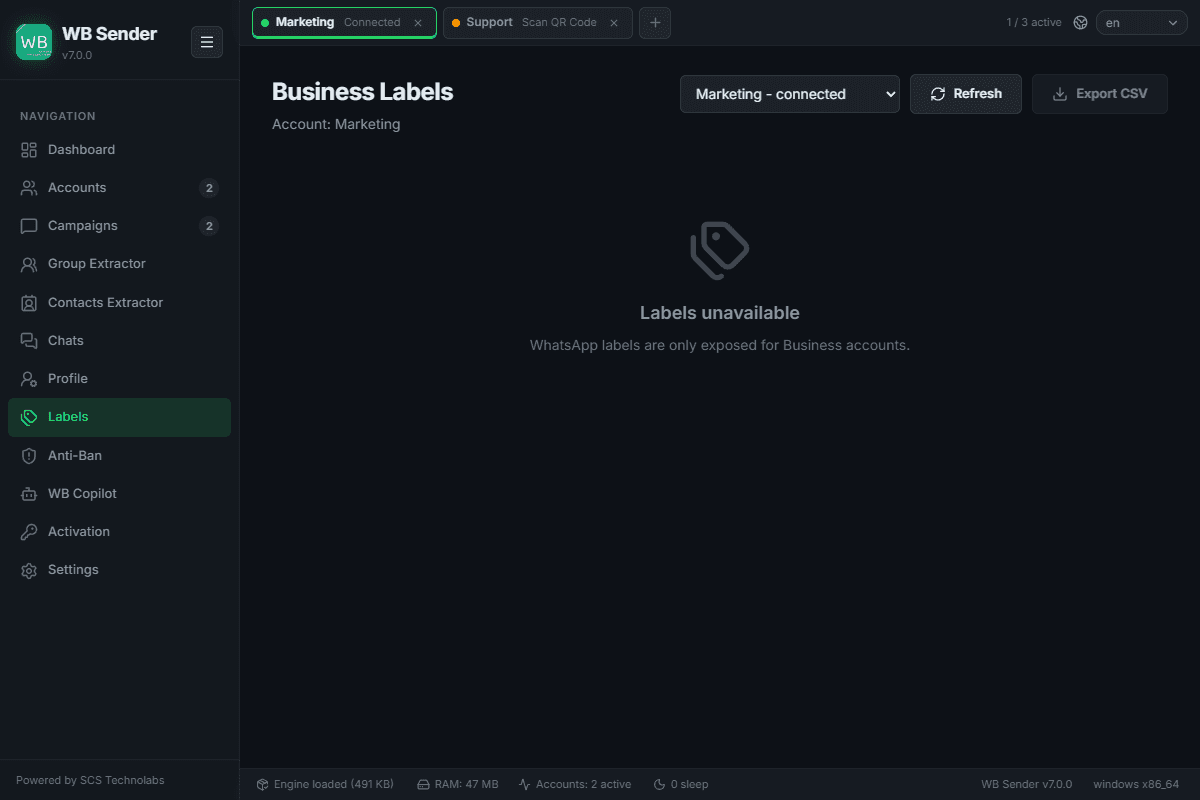Viewport: 1200px width, 800px height.
Task: Open Settings from sidebar
Action: point(119,570)
